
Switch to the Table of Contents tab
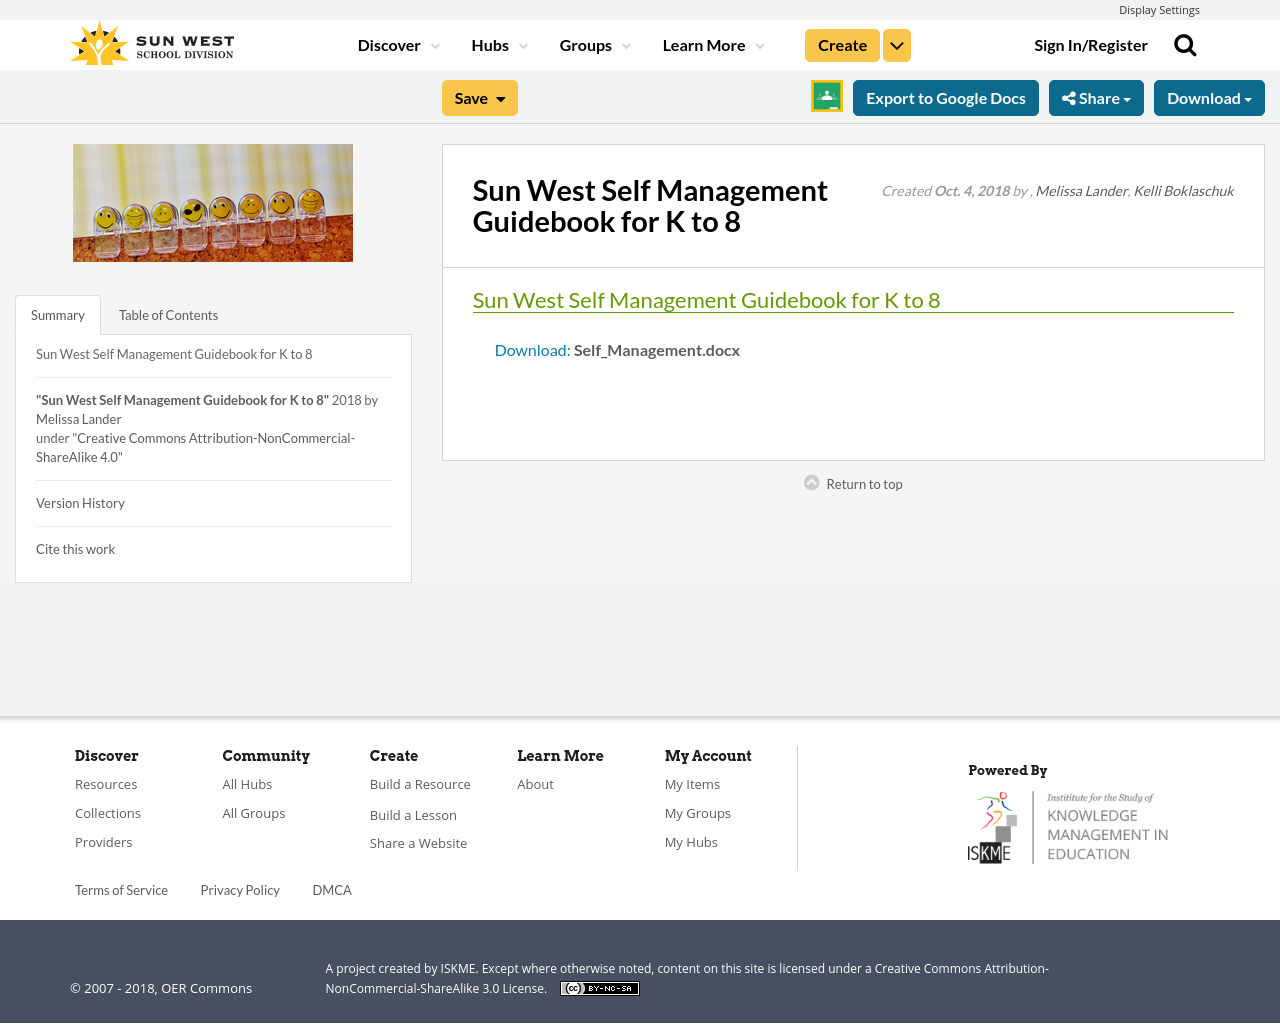(x=168, y=313)
